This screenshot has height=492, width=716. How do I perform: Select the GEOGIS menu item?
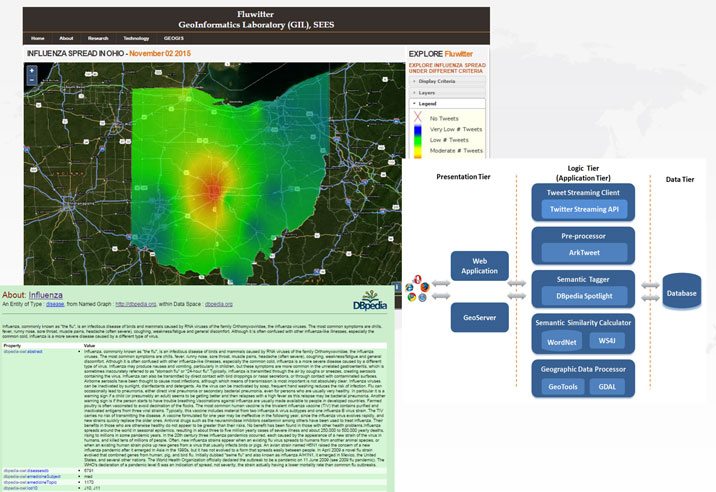pos(174,38)
